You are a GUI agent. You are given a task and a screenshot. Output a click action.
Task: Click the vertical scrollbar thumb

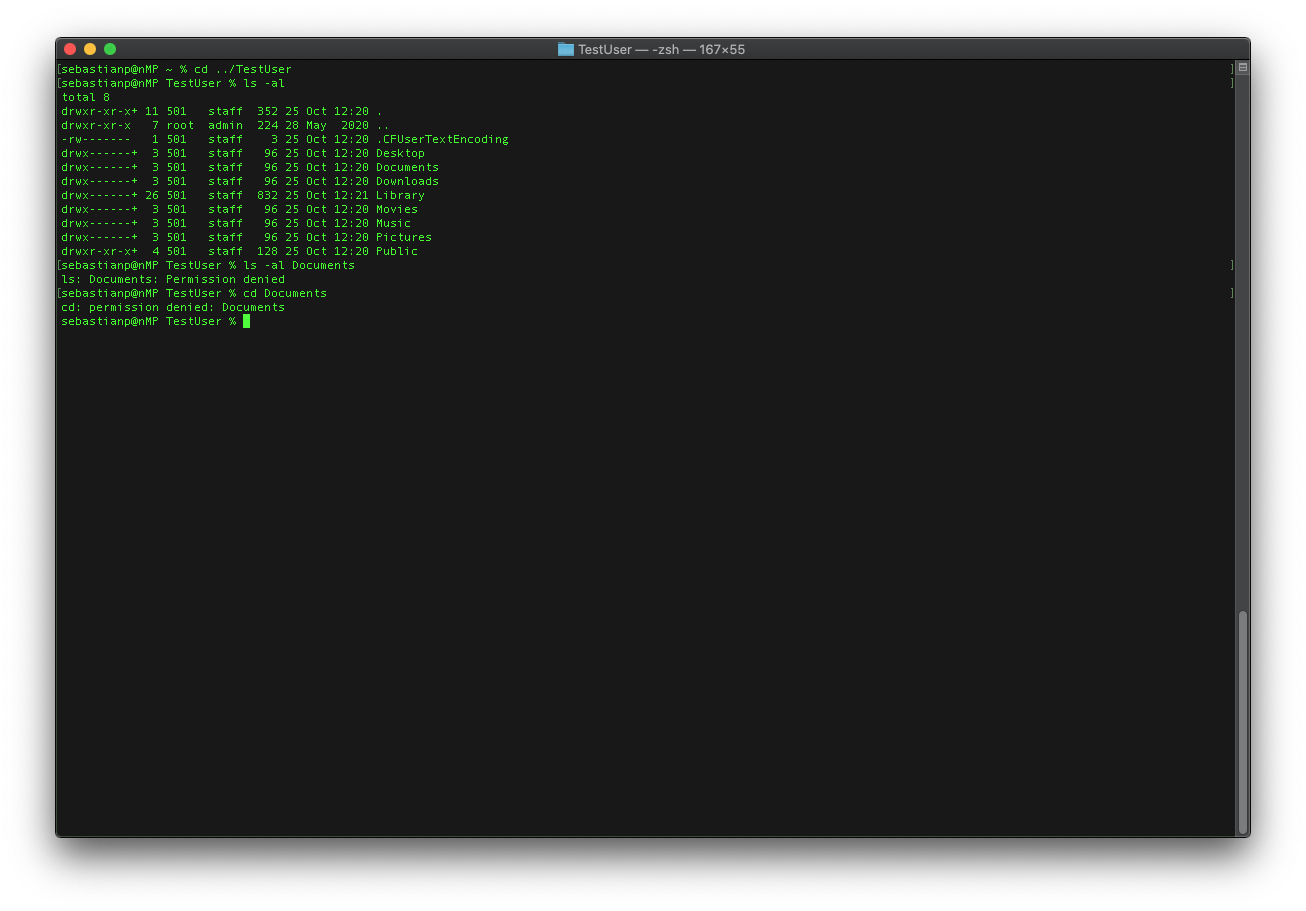pos(1243,721)
